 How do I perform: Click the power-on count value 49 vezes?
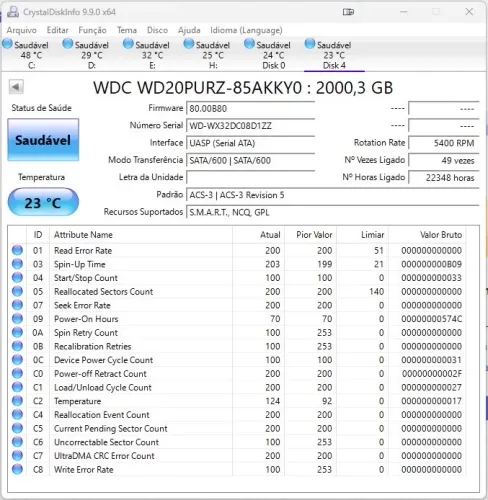[x=444, y=161]
